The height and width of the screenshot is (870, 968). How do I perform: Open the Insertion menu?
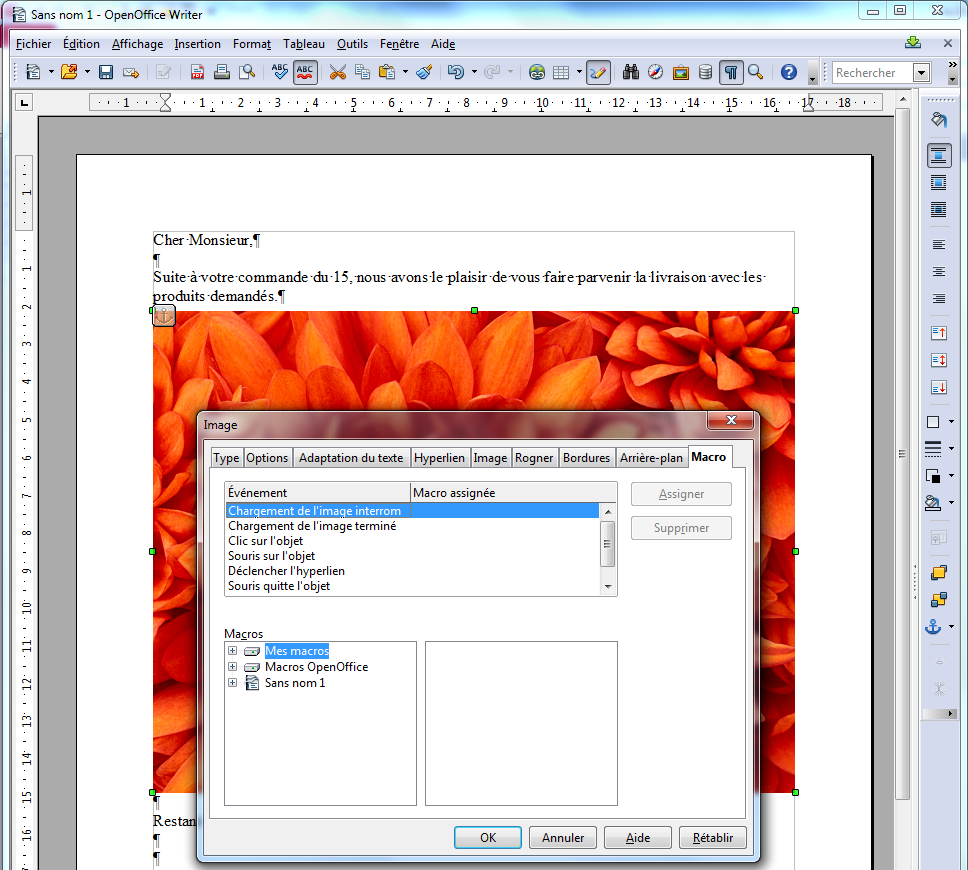(x=198, y=44)
